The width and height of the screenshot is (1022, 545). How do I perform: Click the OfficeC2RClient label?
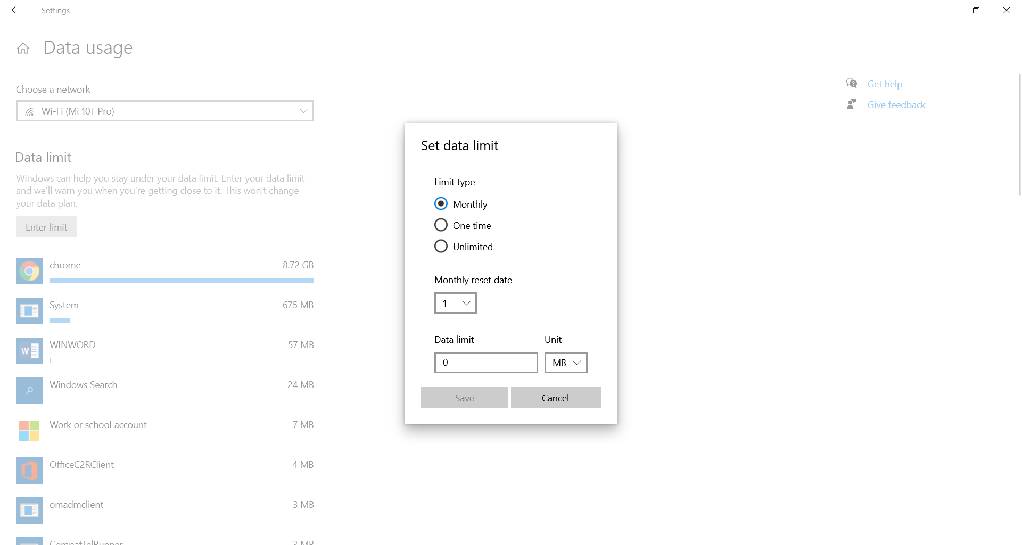(x=81, y=464)
